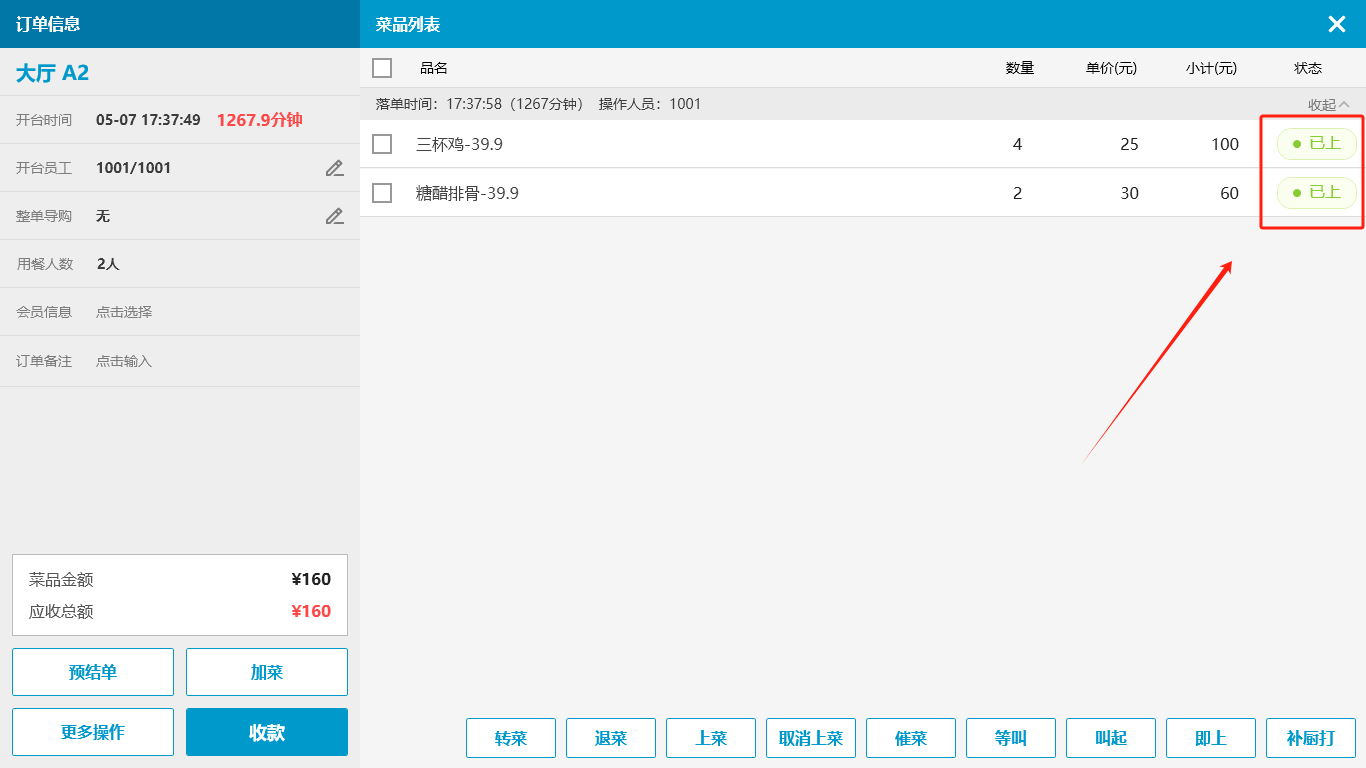Viewport: 1366px width, 768px height.
Task: Click the 小计 value 100
Action: (x=1225, y=144)
